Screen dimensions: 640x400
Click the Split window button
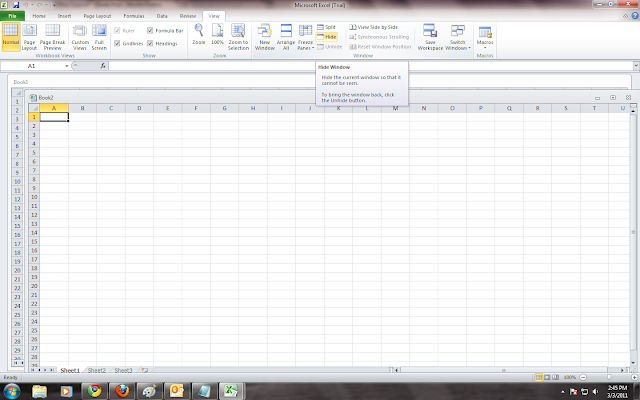(x=327, y=27)
